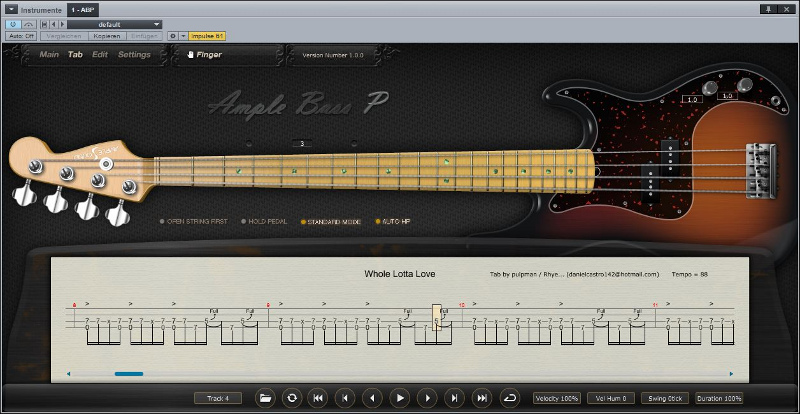
Task: Click the Whole Lotta Love title
Action: pos(399,274)
